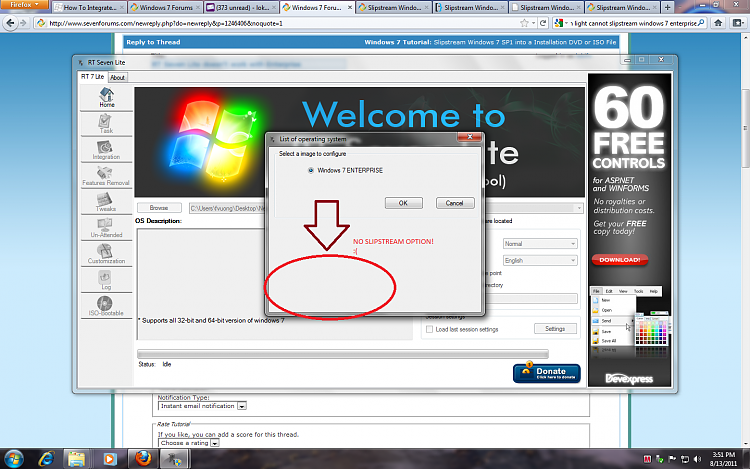The height and width of the screenshot is (469, 750).
Task: Open Windows Media Player from taskbar
Action: click(x=110, y=459)
